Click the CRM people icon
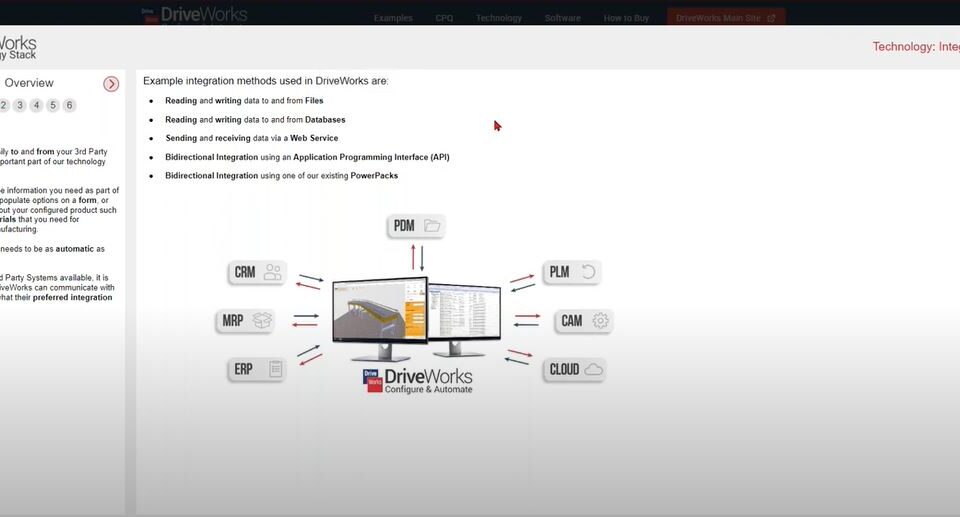The image size is (960, 517). pos(273,272)
